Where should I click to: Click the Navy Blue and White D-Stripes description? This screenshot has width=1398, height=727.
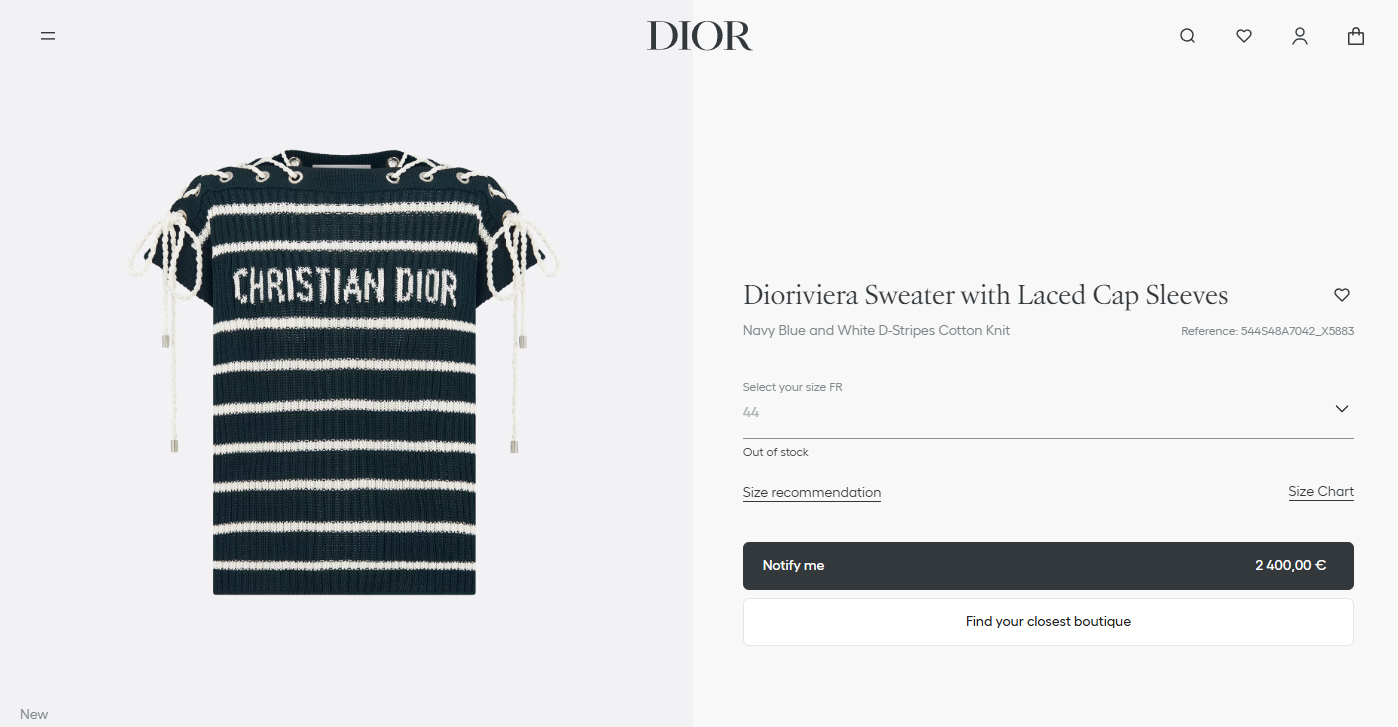tap(876, 330)
